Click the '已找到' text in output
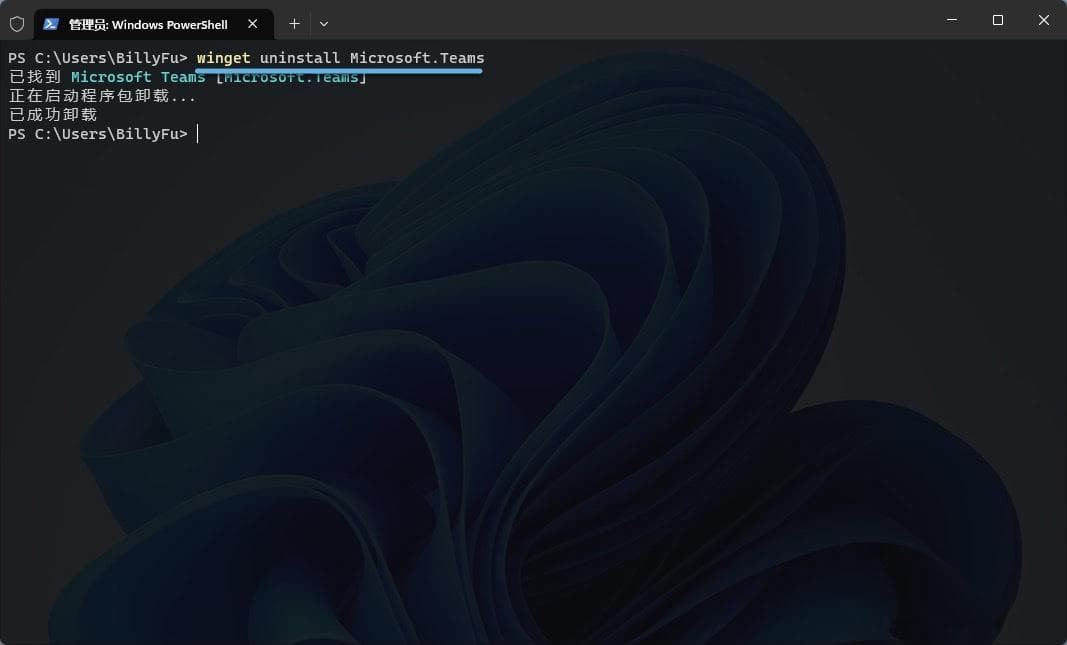The height and width of the screenshot is (645, 1067). (x=35, y=77)
